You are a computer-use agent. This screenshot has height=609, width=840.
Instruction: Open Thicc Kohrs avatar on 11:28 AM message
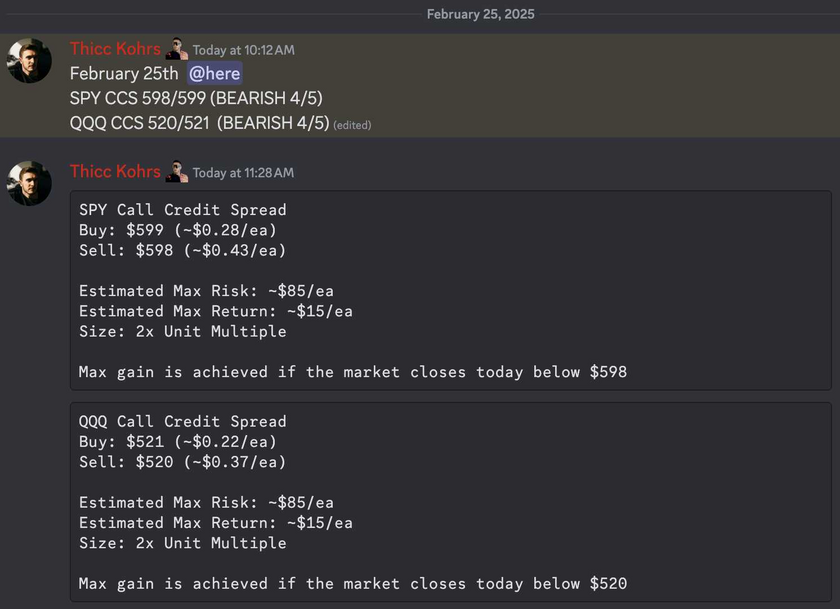[29, 183]
